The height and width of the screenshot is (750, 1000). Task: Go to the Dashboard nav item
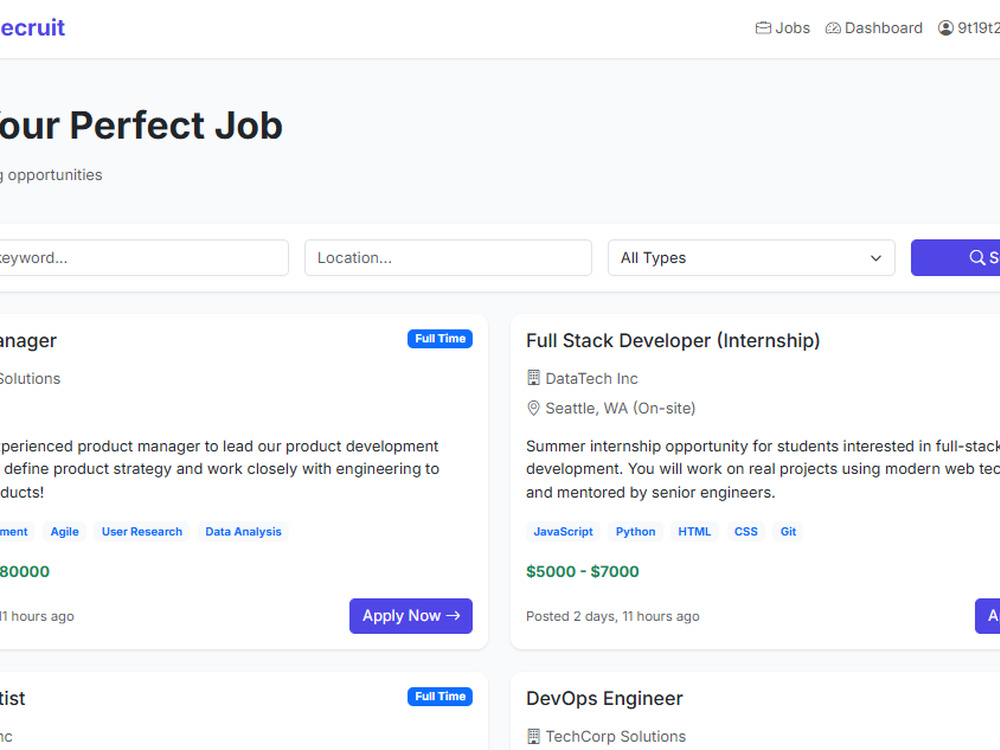pyautogui.click(x=874, y=28)
